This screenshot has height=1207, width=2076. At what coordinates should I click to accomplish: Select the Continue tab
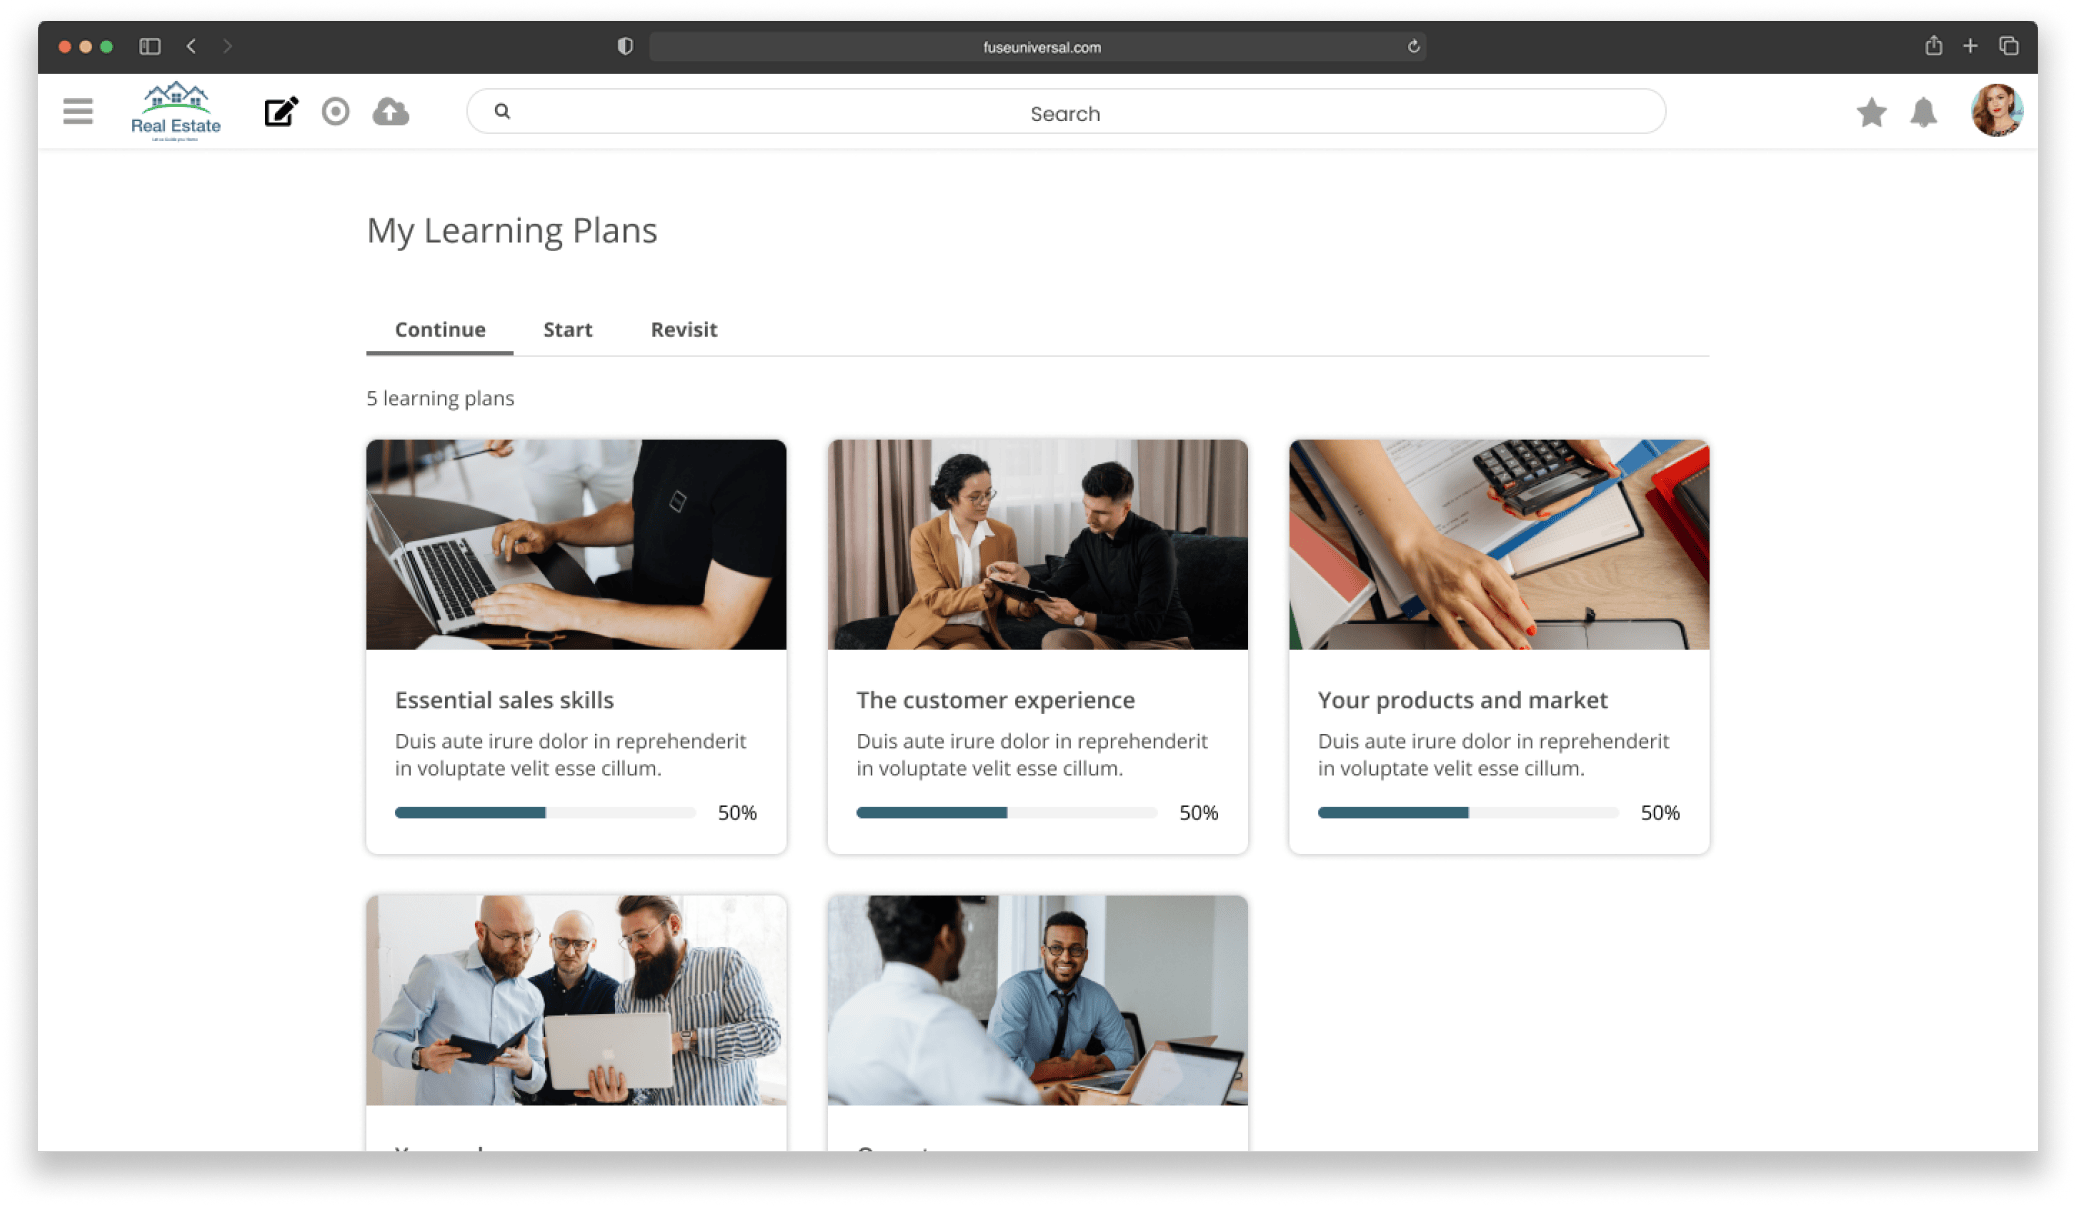pos(440,330)
